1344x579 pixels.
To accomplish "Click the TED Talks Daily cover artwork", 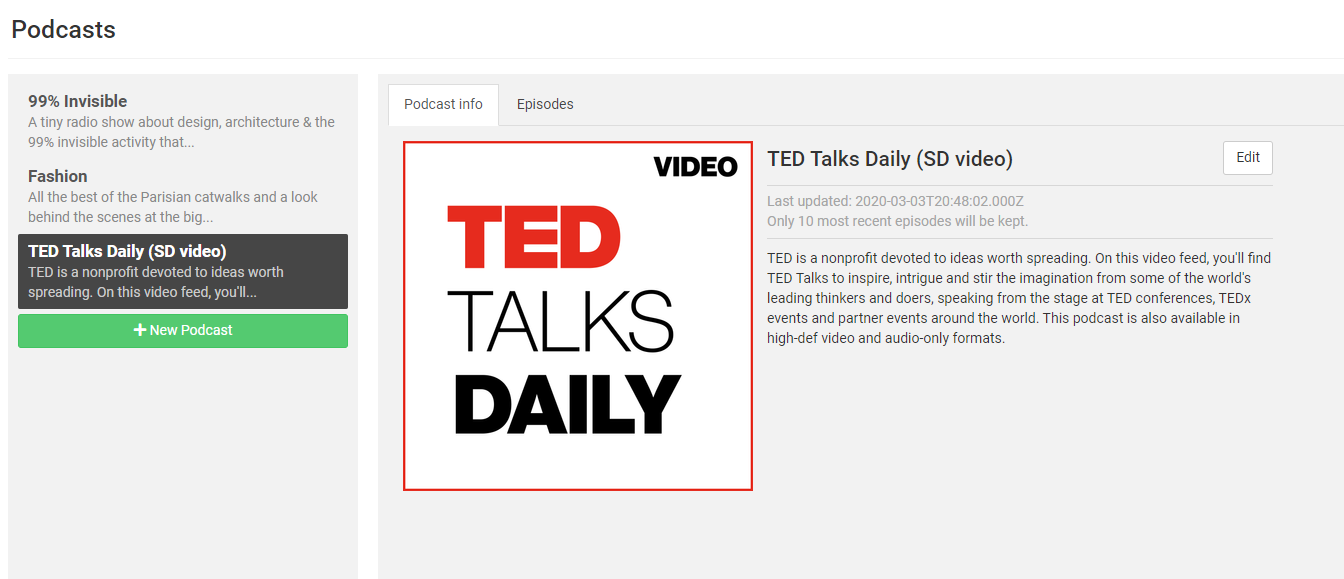I will pos(578,316).
